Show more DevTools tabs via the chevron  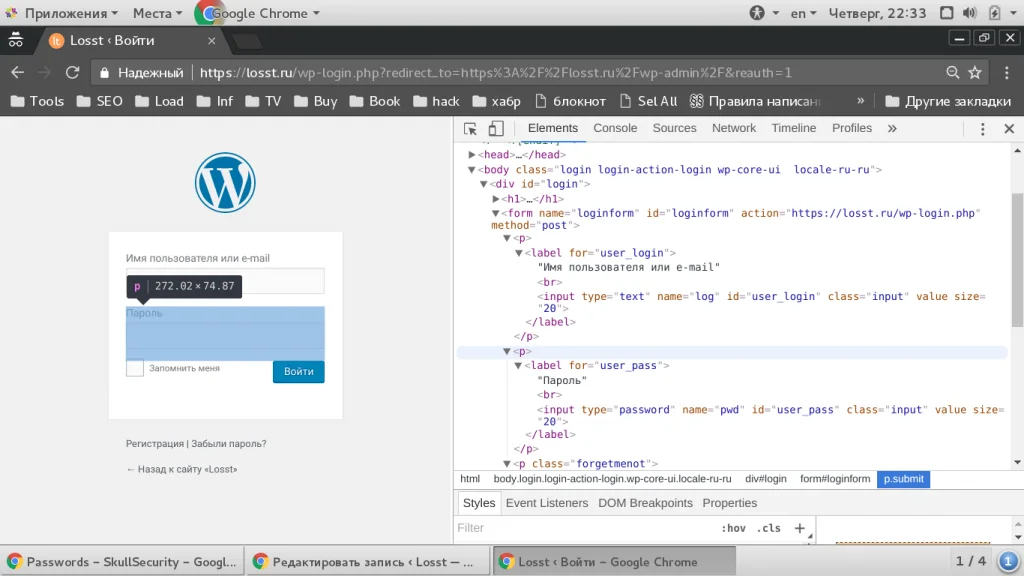pos(892,129)
